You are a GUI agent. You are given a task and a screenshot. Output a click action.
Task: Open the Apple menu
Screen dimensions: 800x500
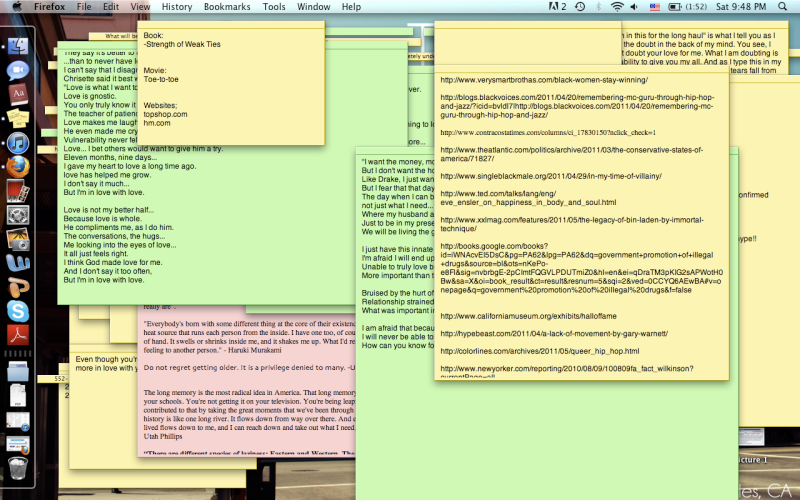(x=17, y=7)
